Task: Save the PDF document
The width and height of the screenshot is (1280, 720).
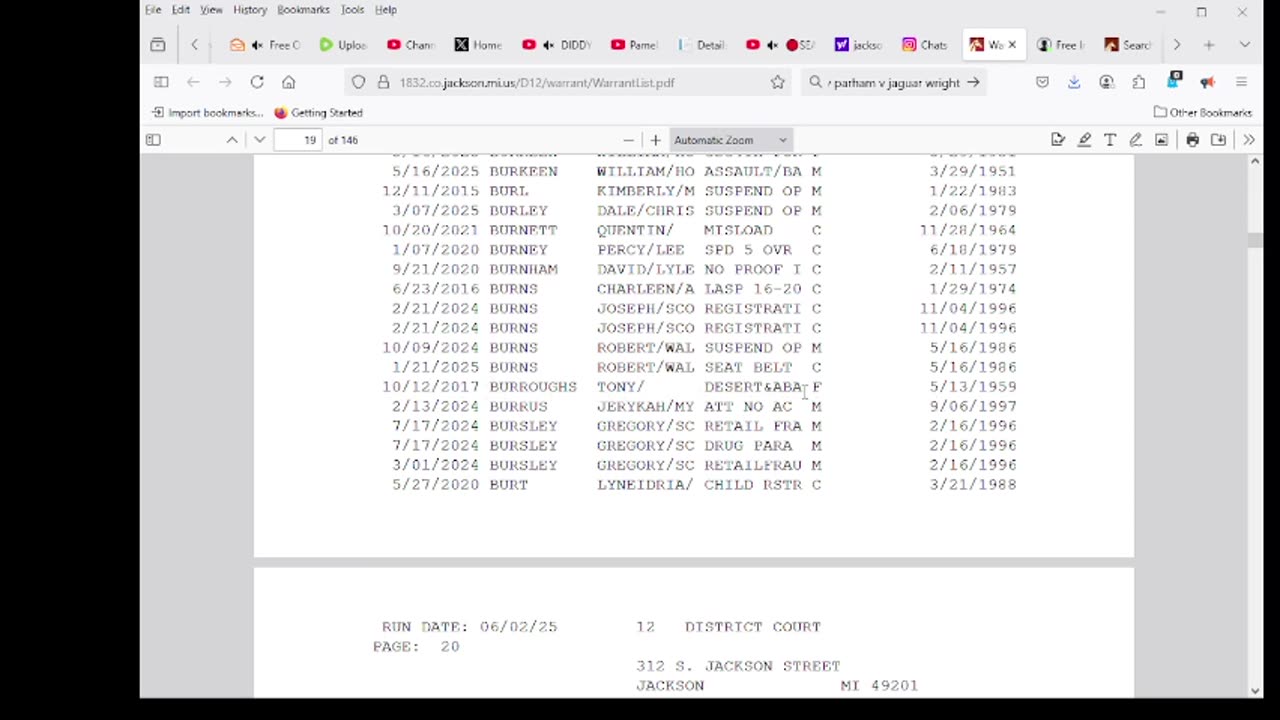Action: tap(1218, 140)
